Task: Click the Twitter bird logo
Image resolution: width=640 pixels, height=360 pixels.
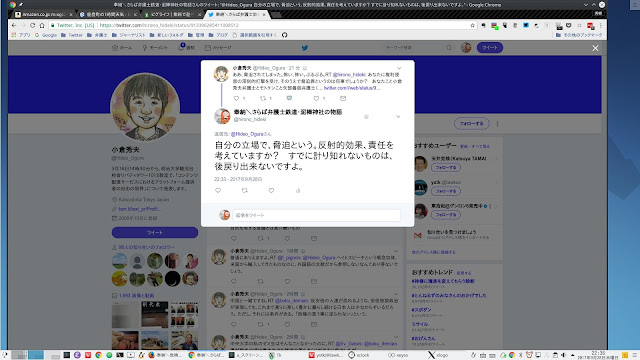Action: pos(304,48)
